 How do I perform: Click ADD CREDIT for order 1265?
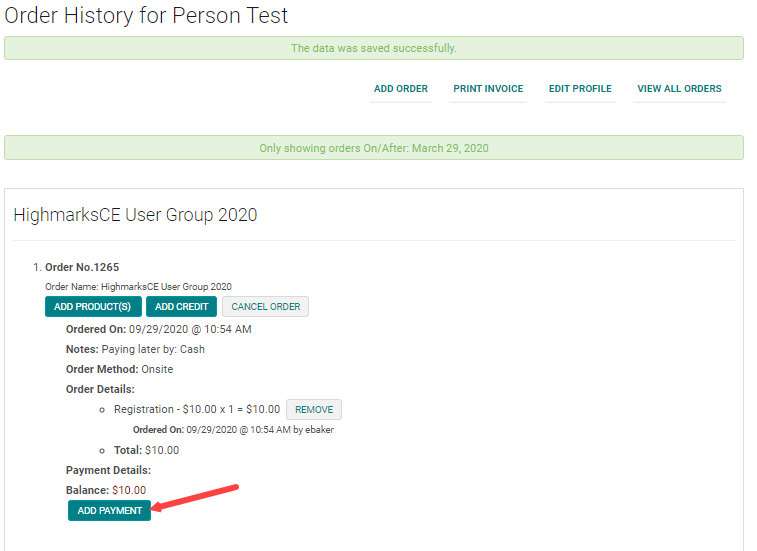click(181, 306)
